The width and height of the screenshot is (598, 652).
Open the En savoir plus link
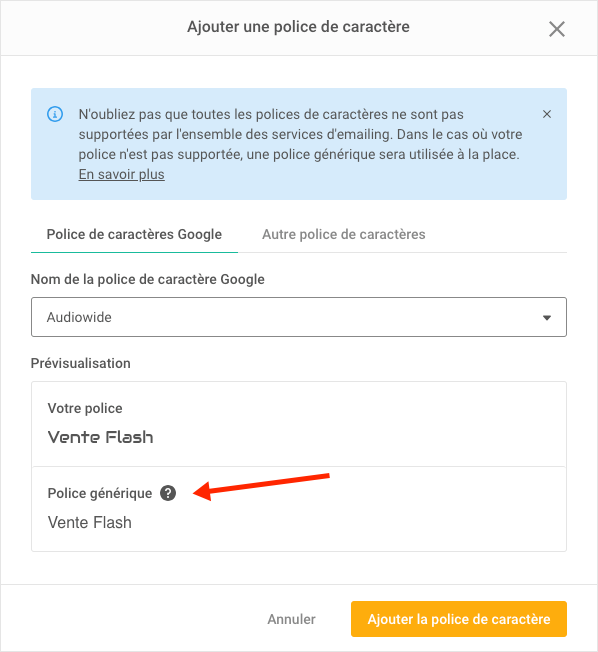pos(121,174)
